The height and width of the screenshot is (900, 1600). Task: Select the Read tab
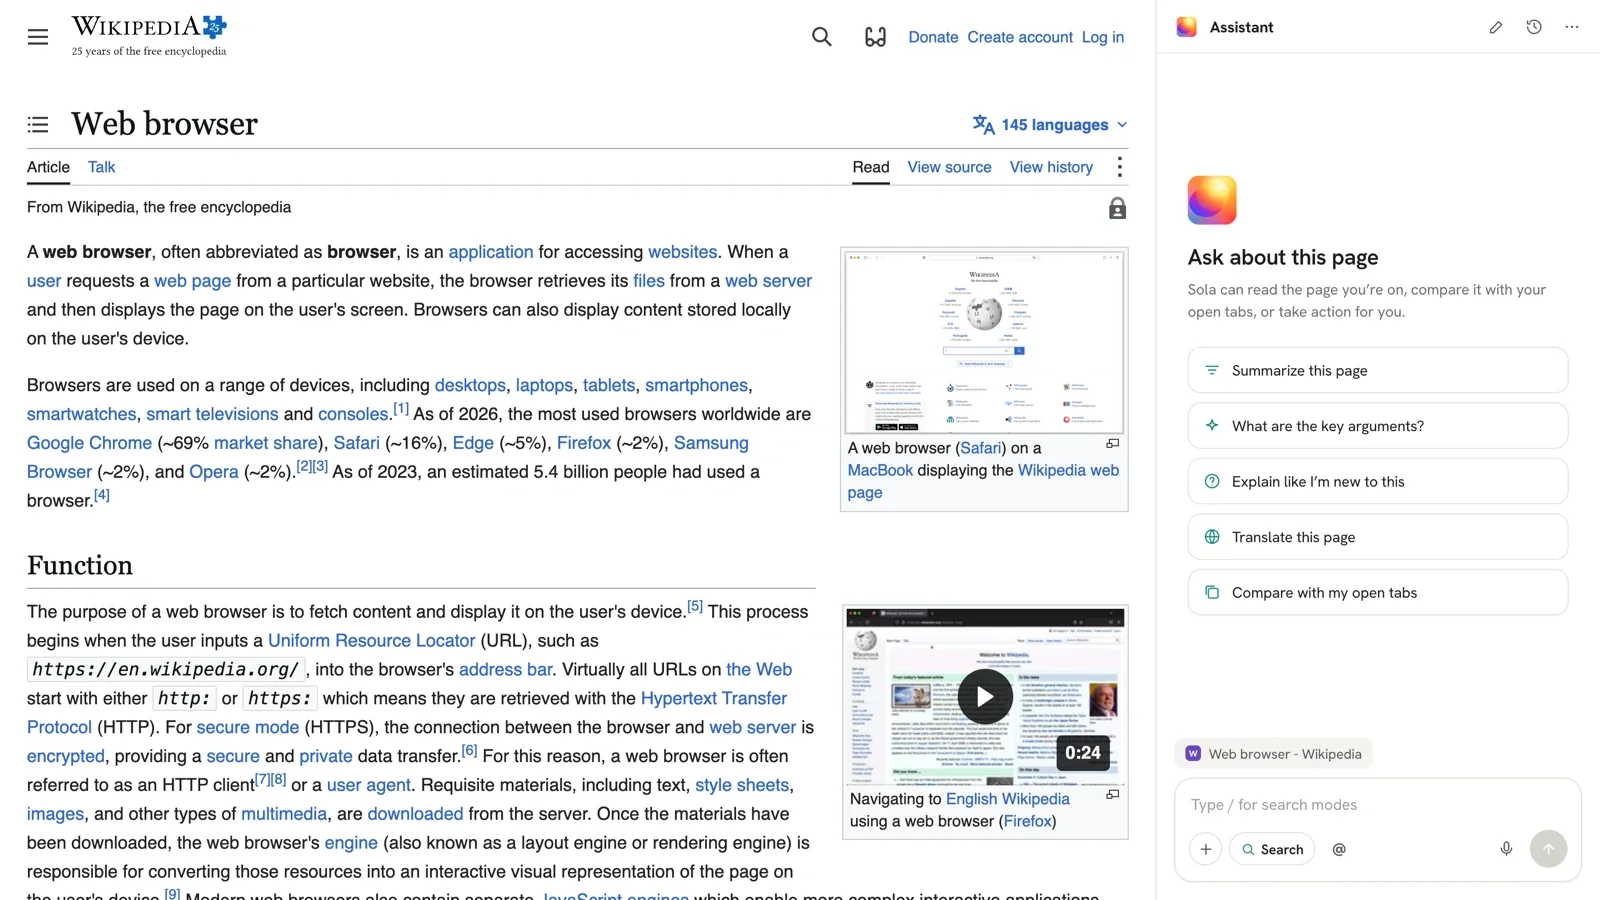pyautogui.click(x=871, y=167)
